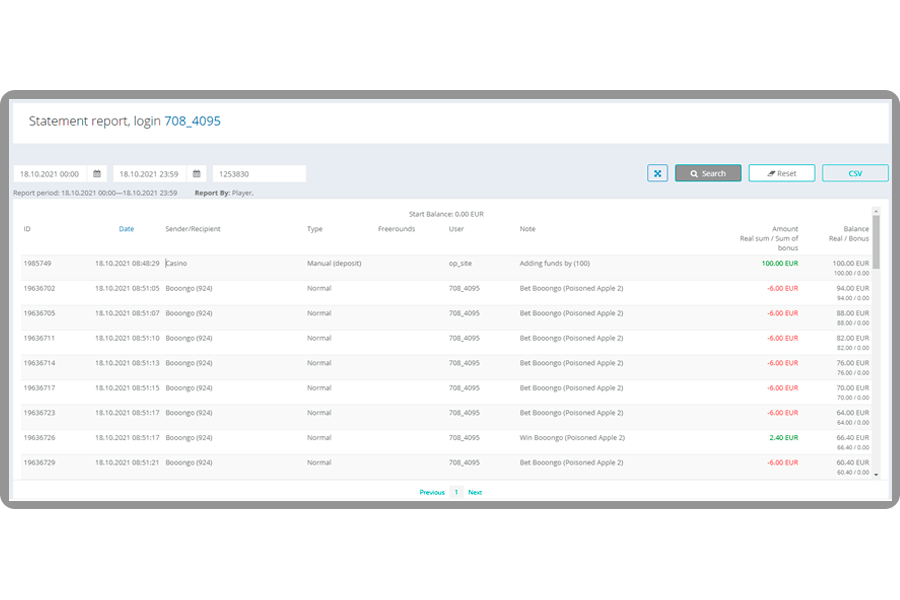
Task: Open the 708_4095 login link
Action: click(x=192, y=121)
